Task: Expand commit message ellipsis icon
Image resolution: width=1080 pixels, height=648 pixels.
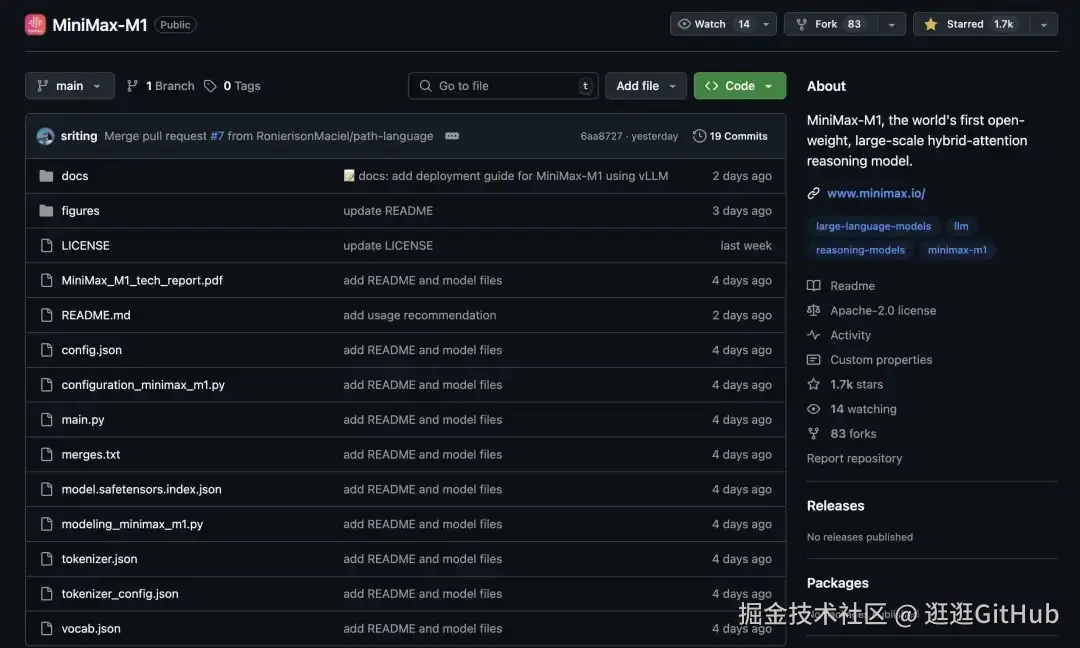Action: coord(452,136)
